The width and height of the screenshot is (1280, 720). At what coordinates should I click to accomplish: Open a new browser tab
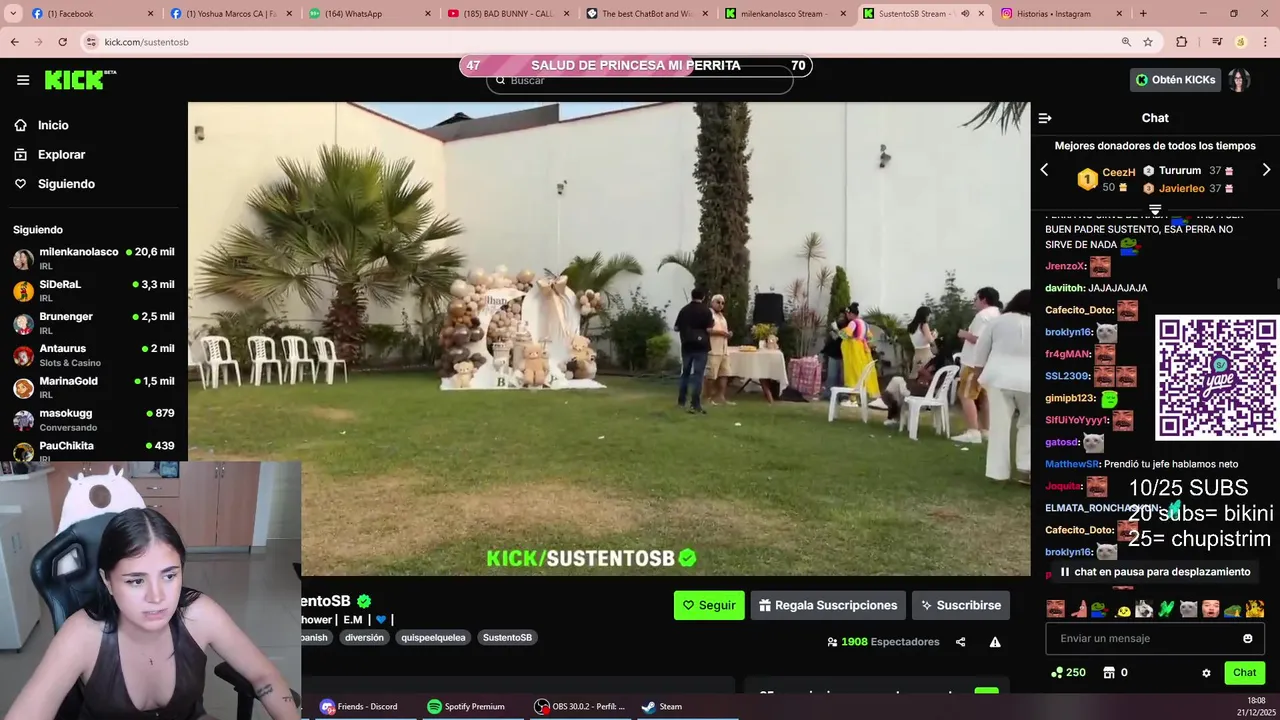(x=1143, y=14)
